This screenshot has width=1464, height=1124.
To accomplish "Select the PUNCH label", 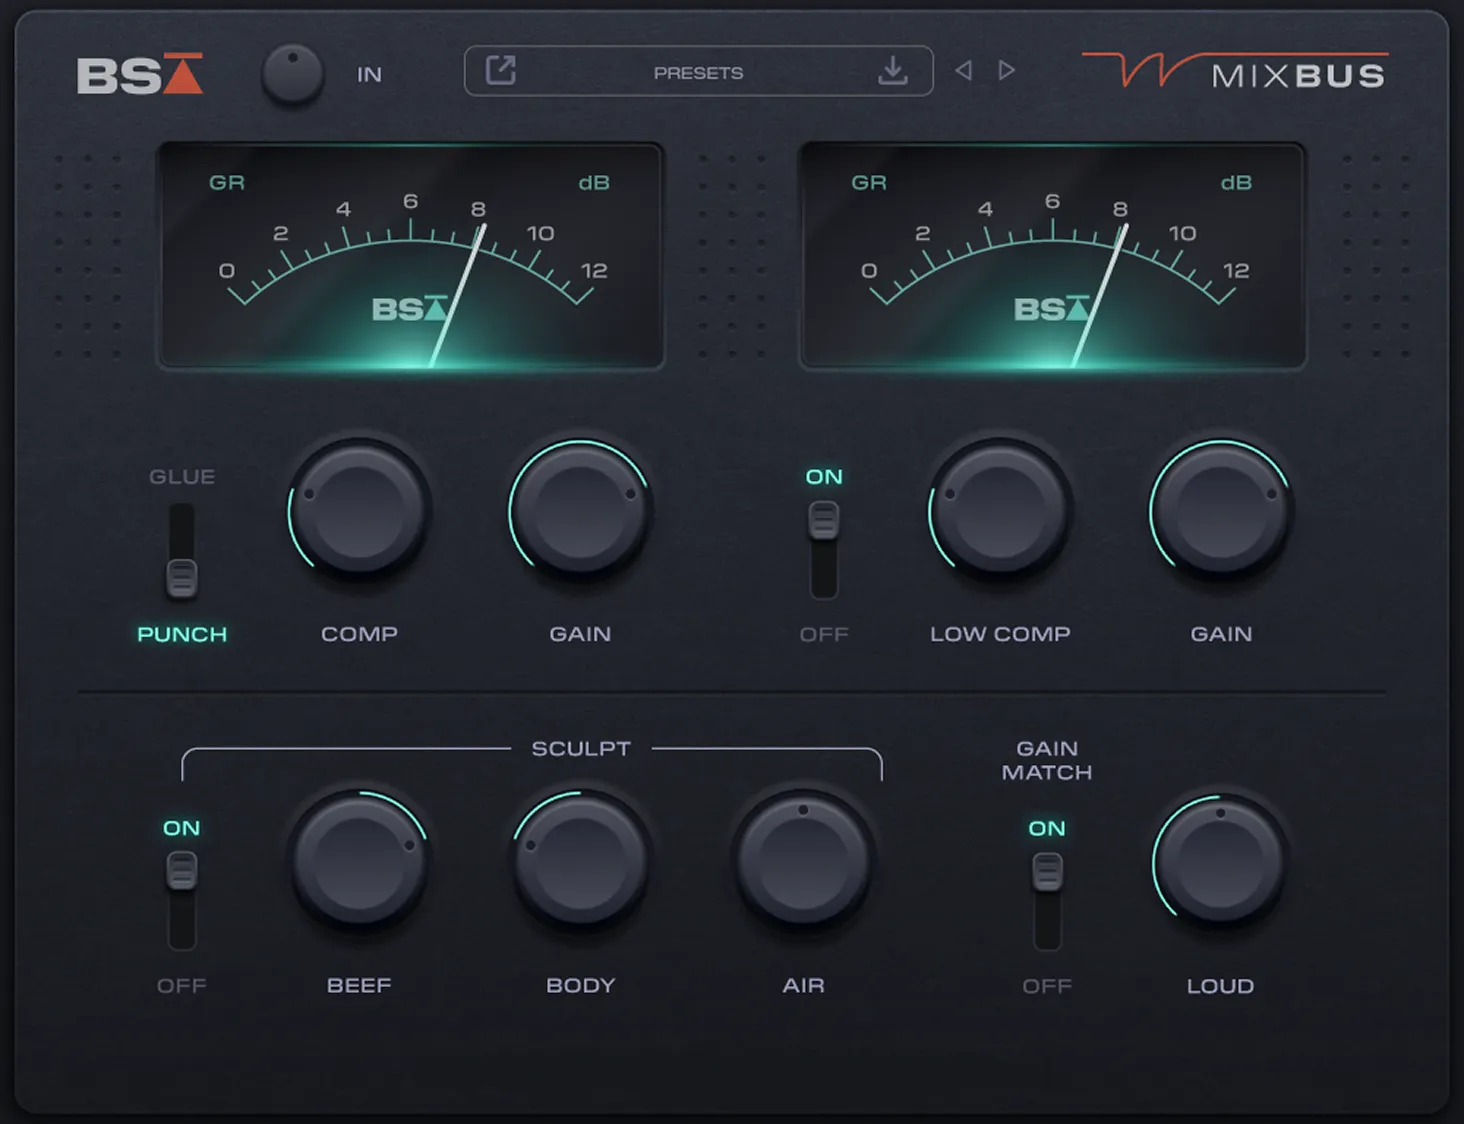I will point(182,634).
